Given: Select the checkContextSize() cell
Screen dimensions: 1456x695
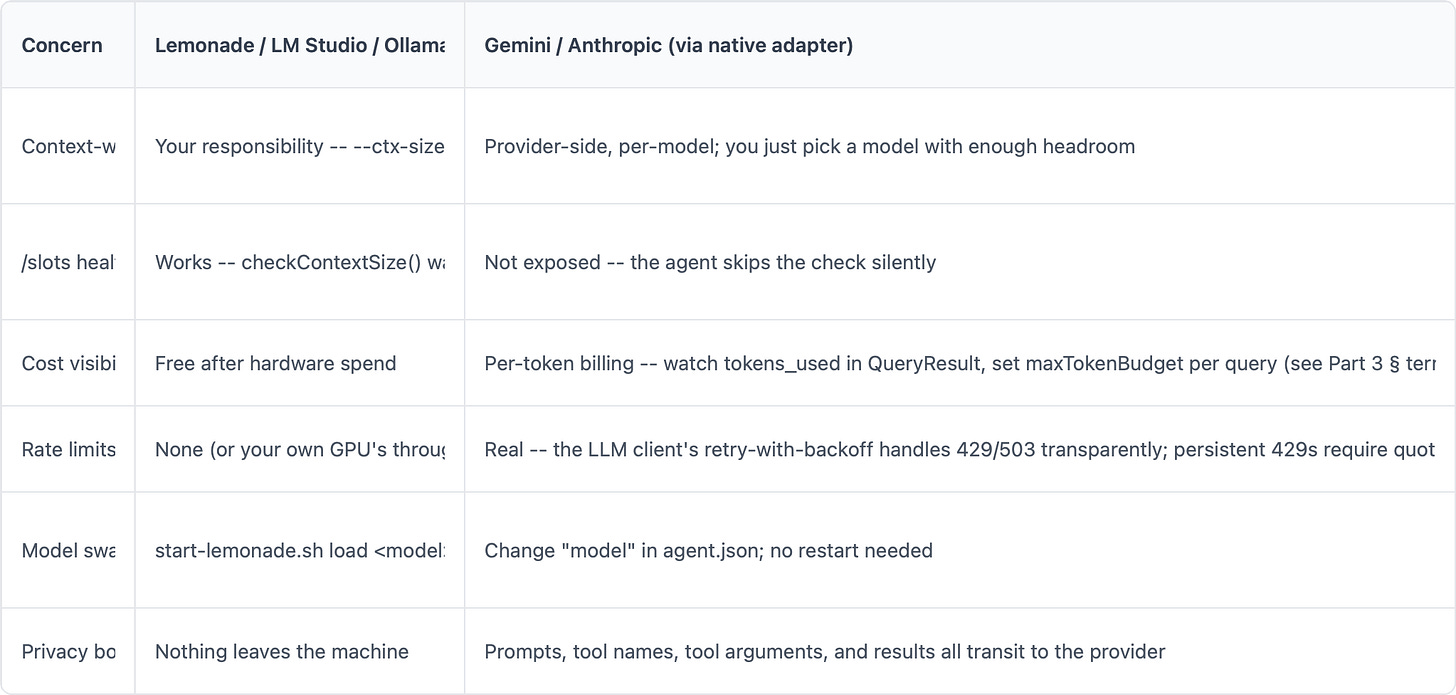Looking at the screenshot, I should click(300, 262).
